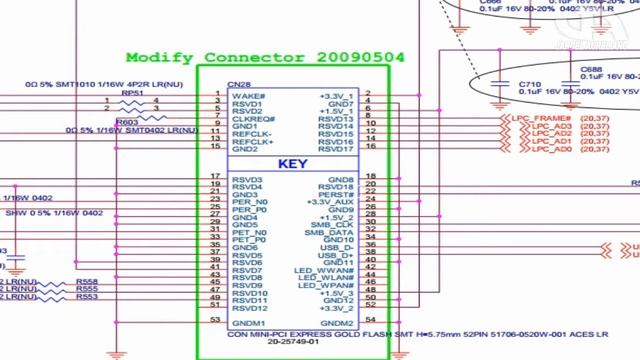Image resolution: width=640 pixels, height=360 pixels.
Task: Click the RSVD18 pin label
Action: click(x=336, y=187)
